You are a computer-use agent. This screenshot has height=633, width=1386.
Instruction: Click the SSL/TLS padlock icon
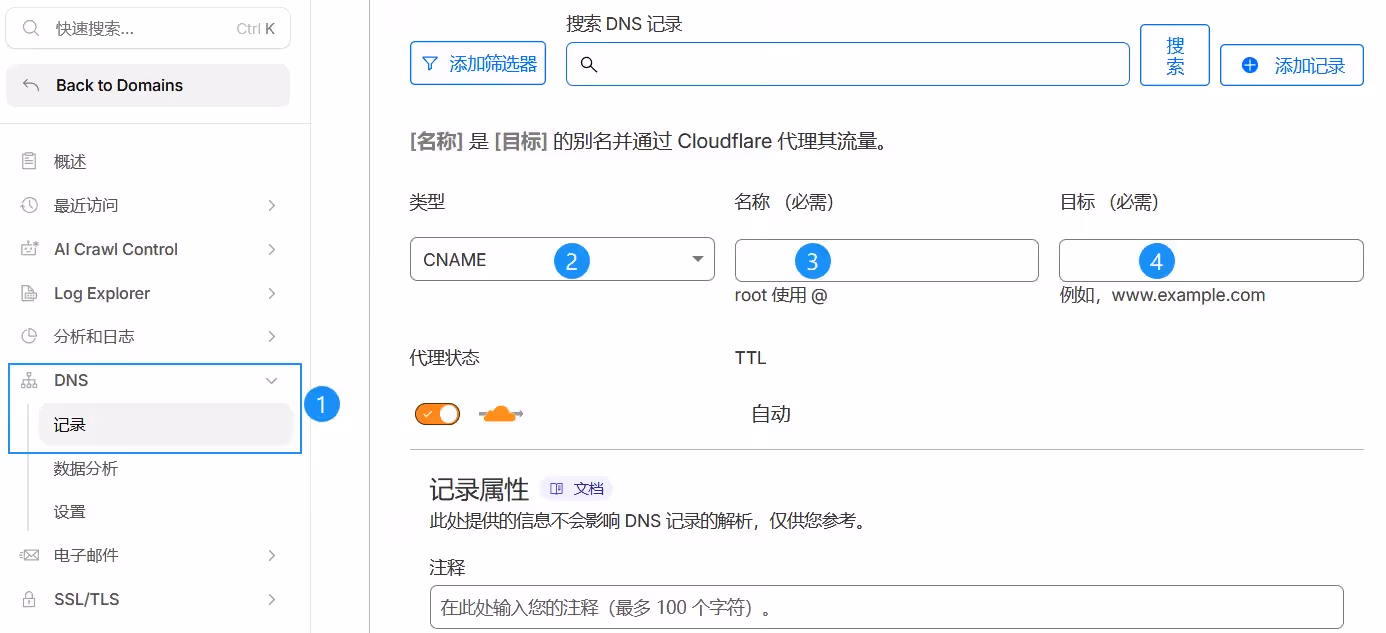click(x=29, y=599)
